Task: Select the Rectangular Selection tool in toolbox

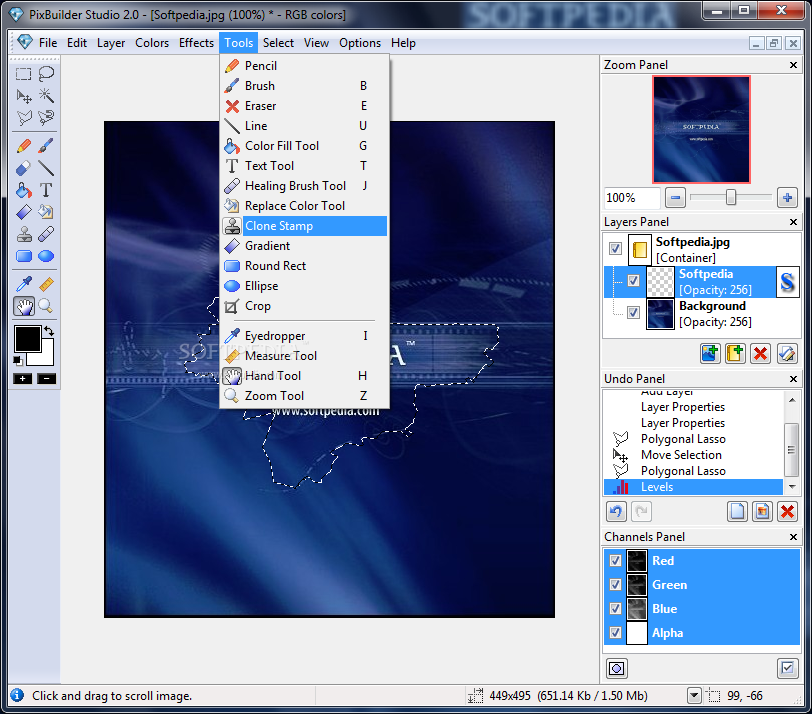Action: click(x=23, y=74)
